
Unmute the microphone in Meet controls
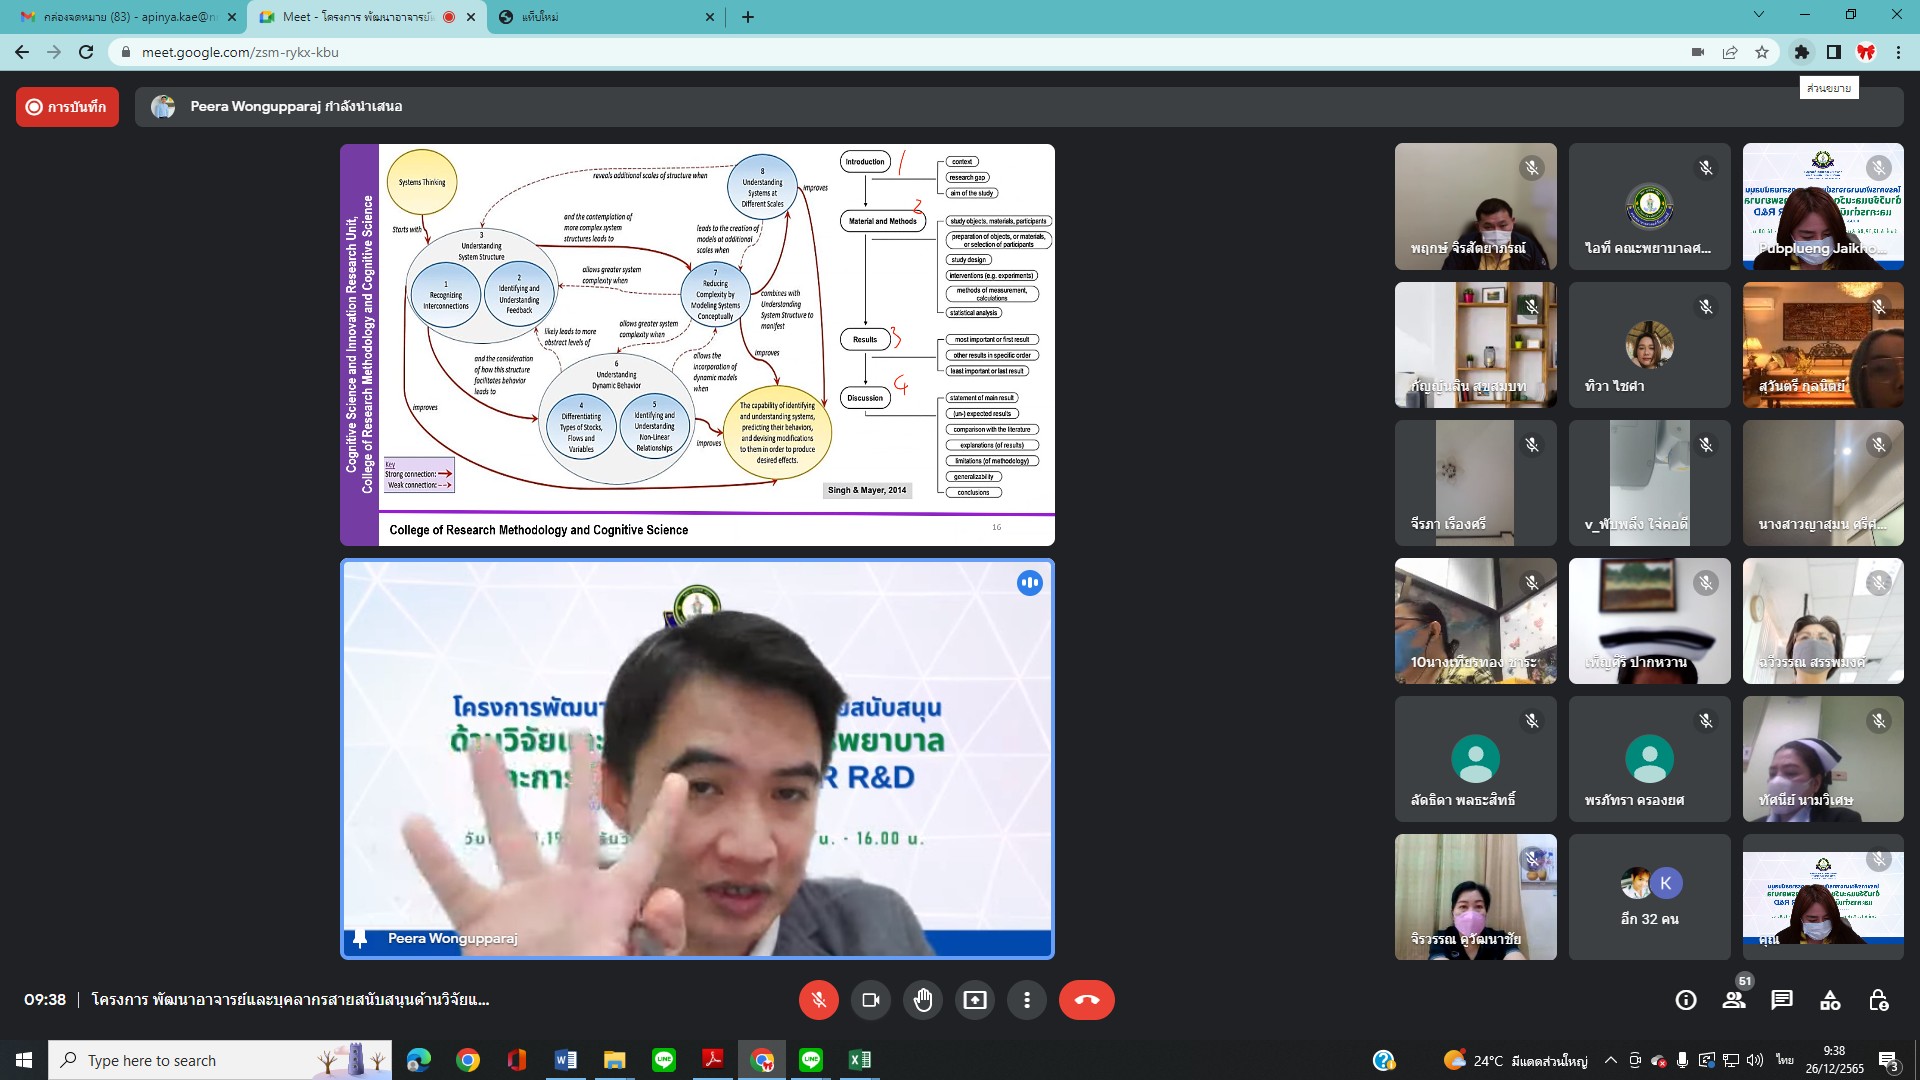click(818, 1000)
